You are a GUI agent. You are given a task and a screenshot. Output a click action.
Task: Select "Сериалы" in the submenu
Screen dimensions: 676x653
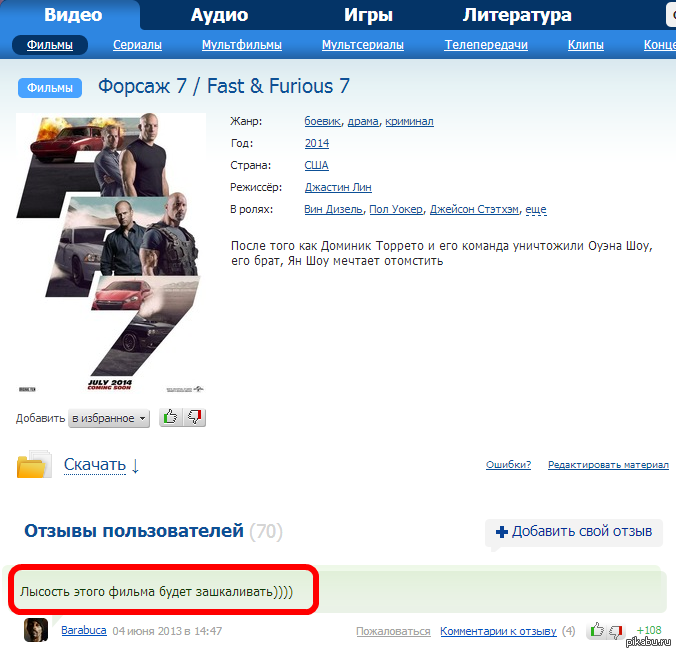pyautogui.click(x=137, y=45)
